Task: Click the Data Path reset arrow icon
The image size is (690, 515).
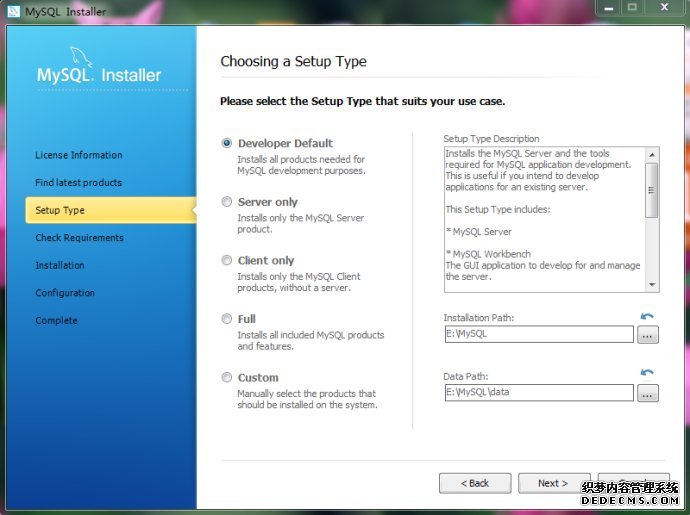Action: (x=647, y=373)
